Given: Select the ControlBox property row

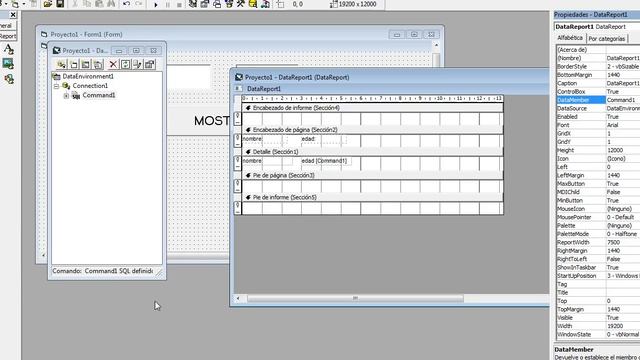Looking at the screenshot, I should tap(598, 92).
